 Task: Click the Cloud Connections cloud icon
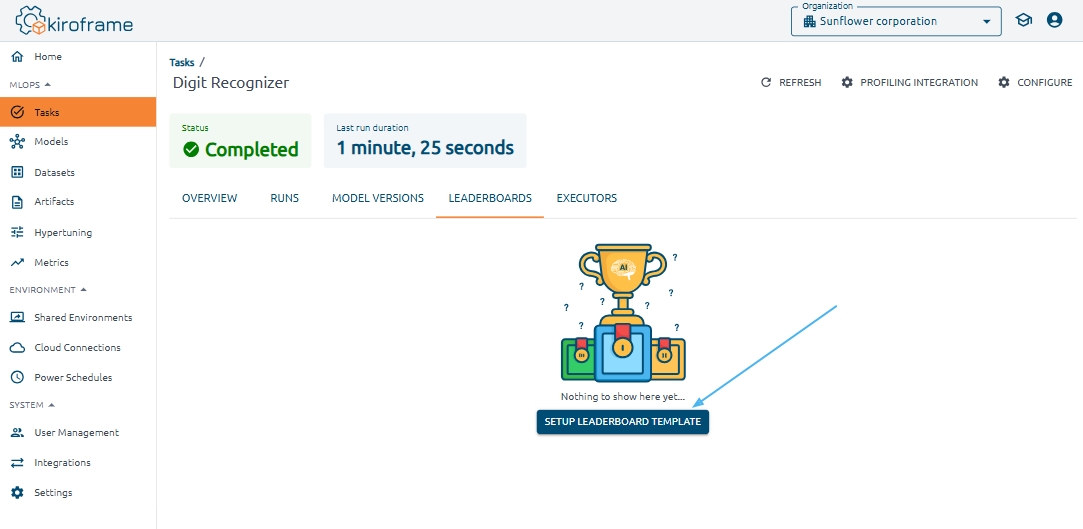point(17,348)
